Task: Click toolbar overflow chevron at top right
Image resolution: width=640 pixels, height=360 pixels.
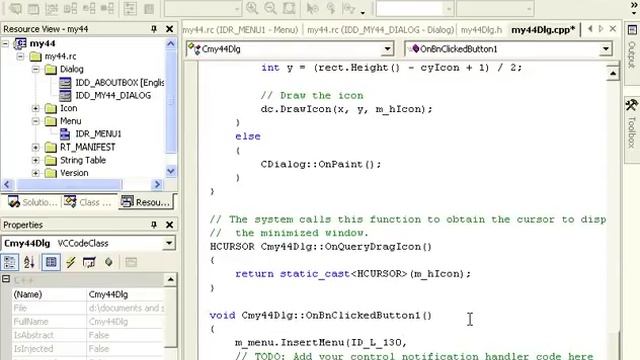Action: pos(634,4)
